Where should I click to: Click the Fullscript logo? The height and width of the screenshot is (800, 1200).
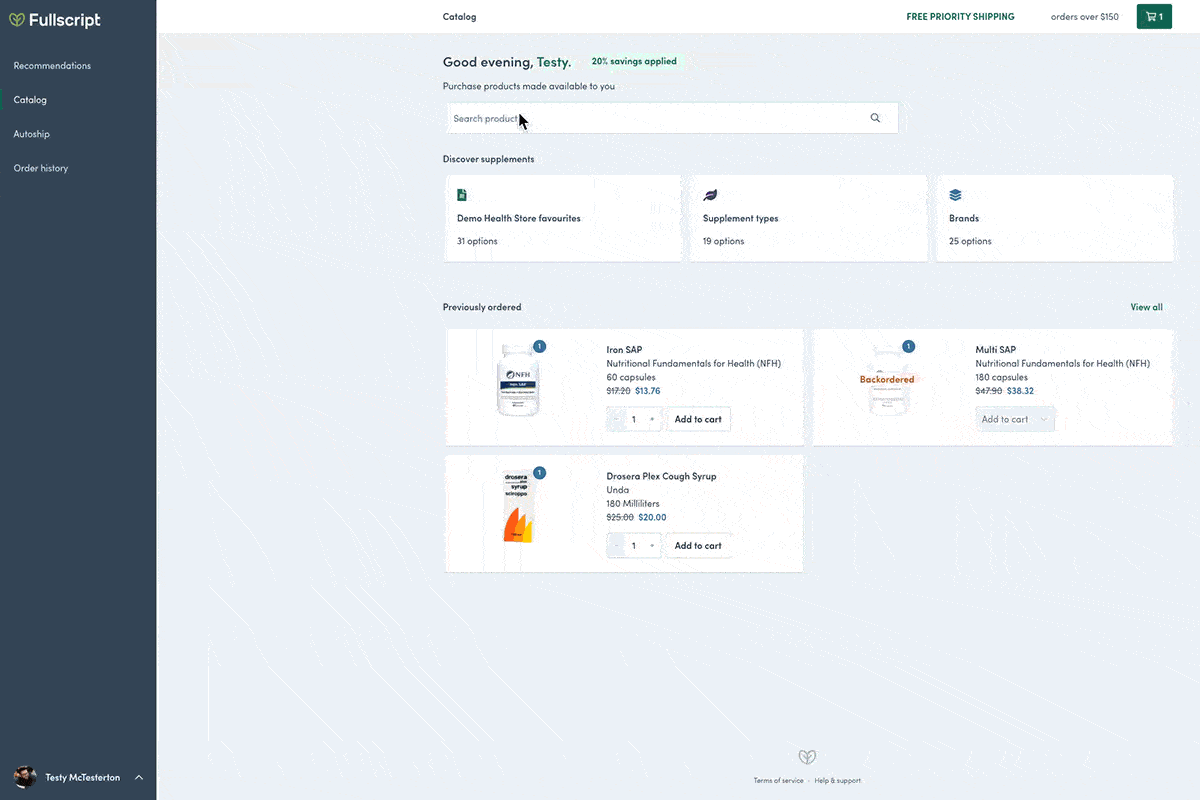coord(55,20)
